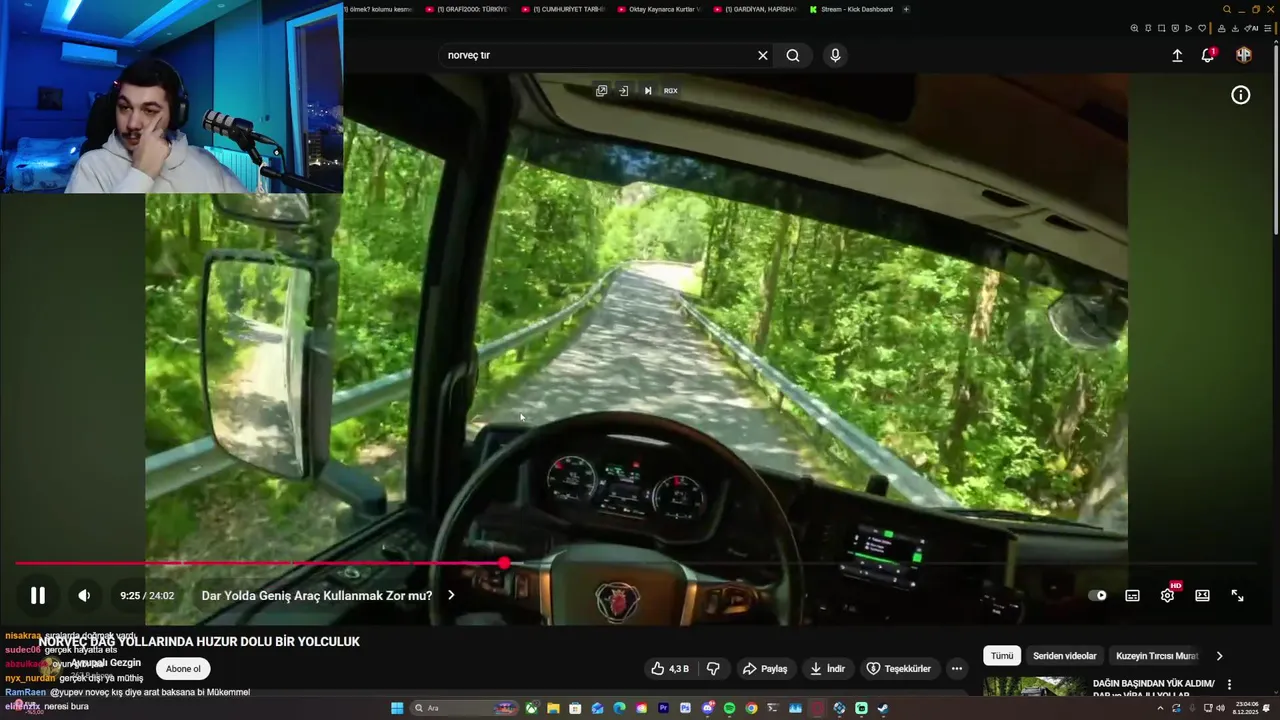Screen dimensions: 1280x720
Task: Click the pop-out overlay icon
Action: (601, 91)
